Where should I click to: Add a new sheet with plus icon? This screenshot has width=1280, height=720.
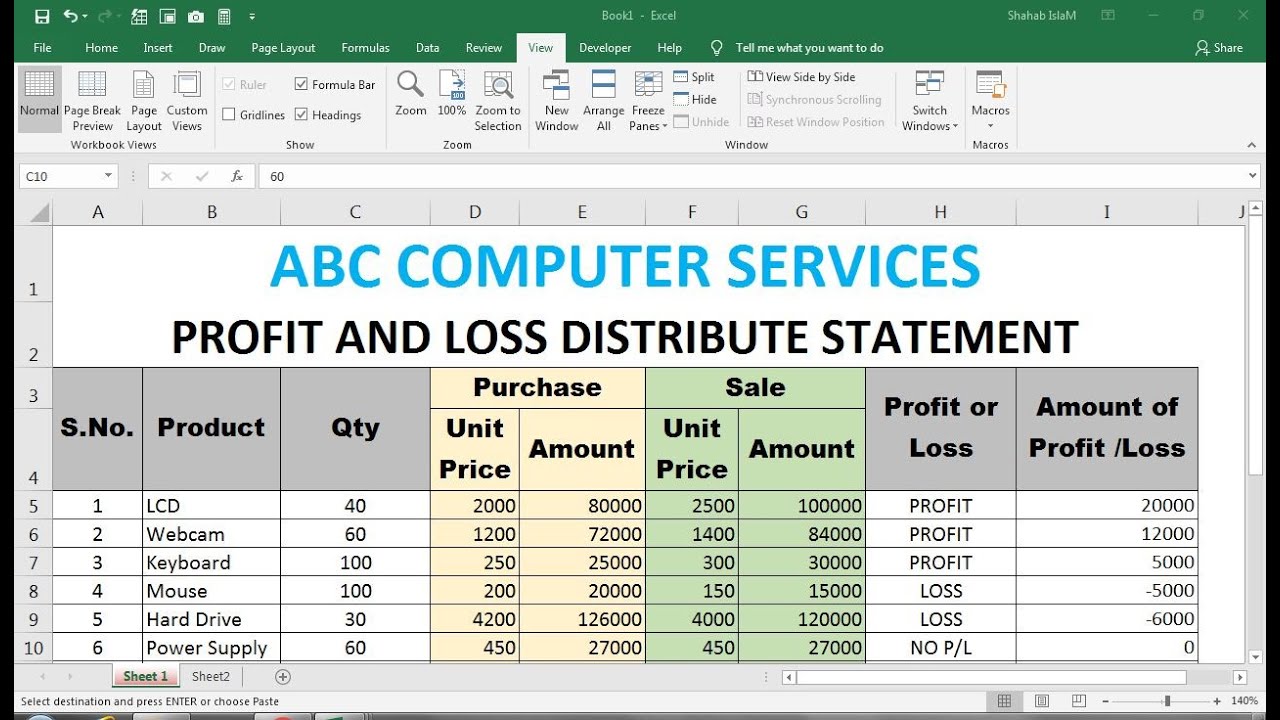click(x=283, y=677)
